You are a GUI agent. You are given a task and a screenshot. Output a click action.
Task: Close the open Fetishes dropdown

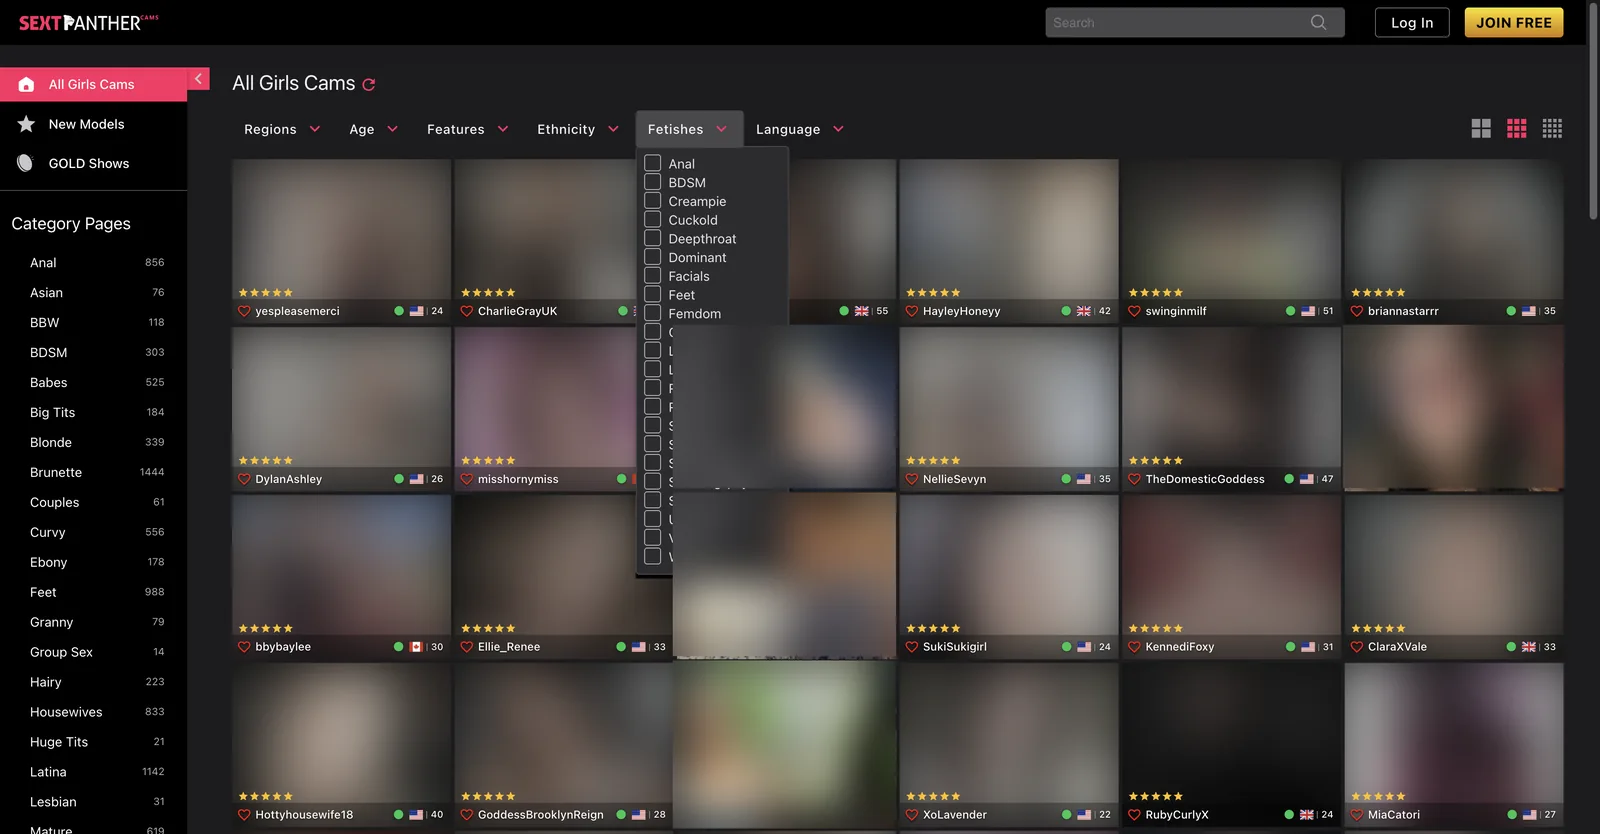[689, 129]
